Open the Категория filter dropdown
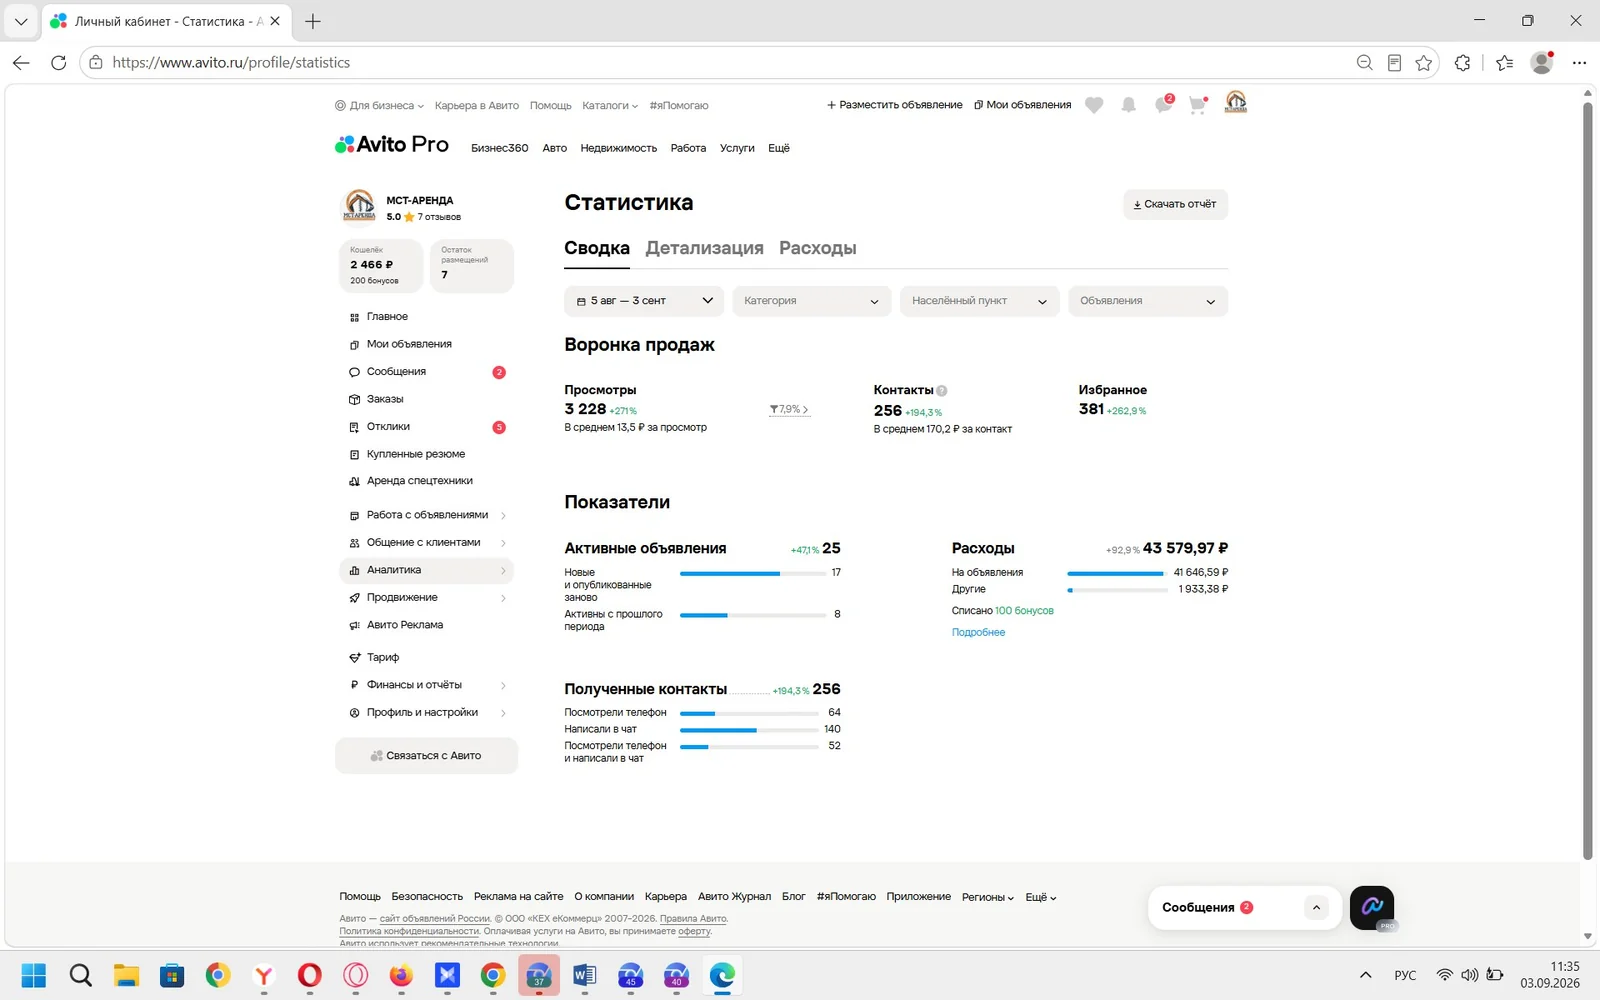Image resolution: width=1600 pixels, height=1000 pixels. tap(812, 301)
